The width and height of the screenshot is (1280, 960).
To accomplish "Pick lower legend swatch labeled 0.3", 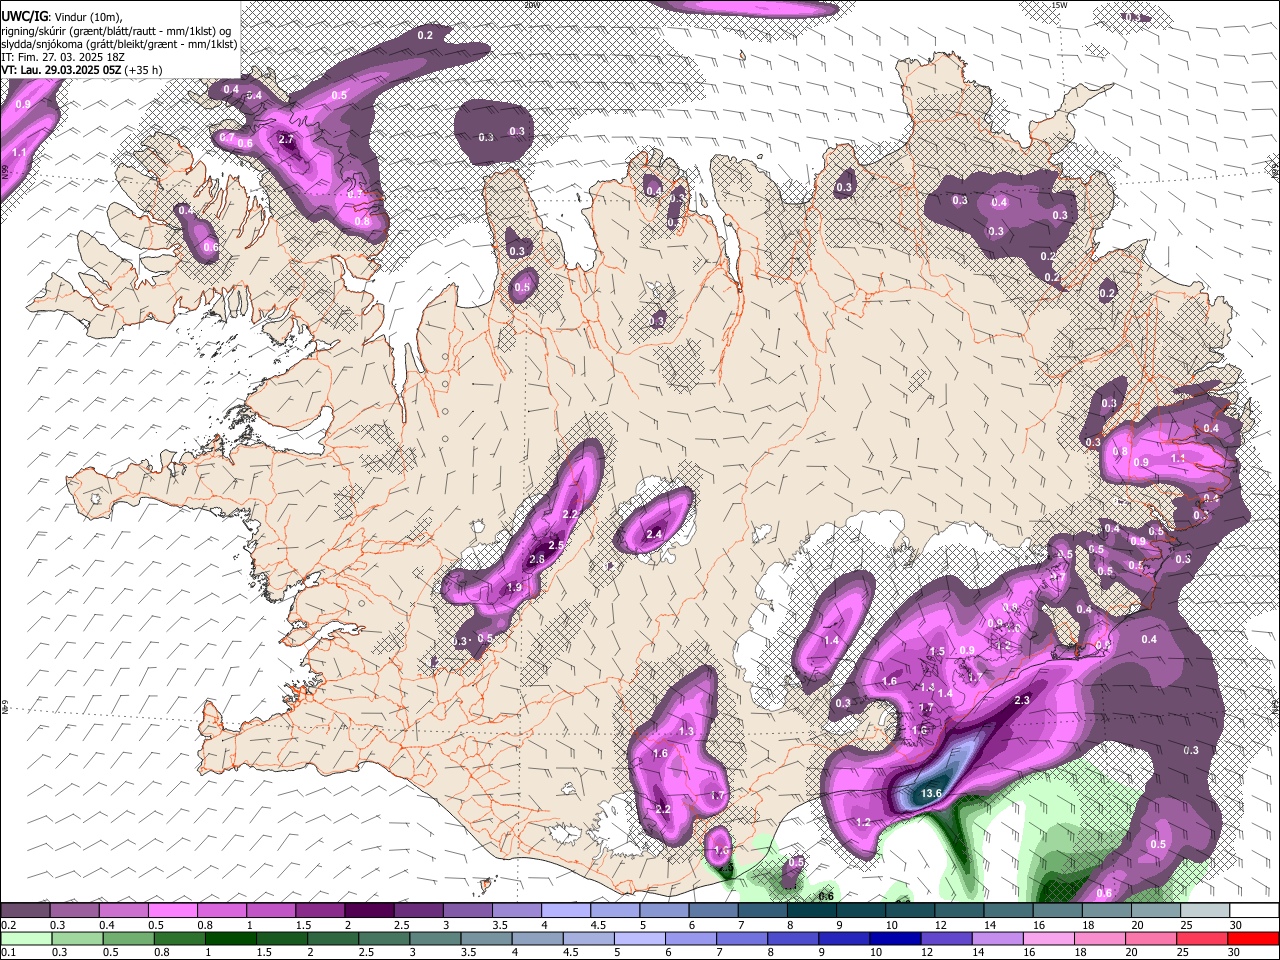I will [x=77, y=938].
